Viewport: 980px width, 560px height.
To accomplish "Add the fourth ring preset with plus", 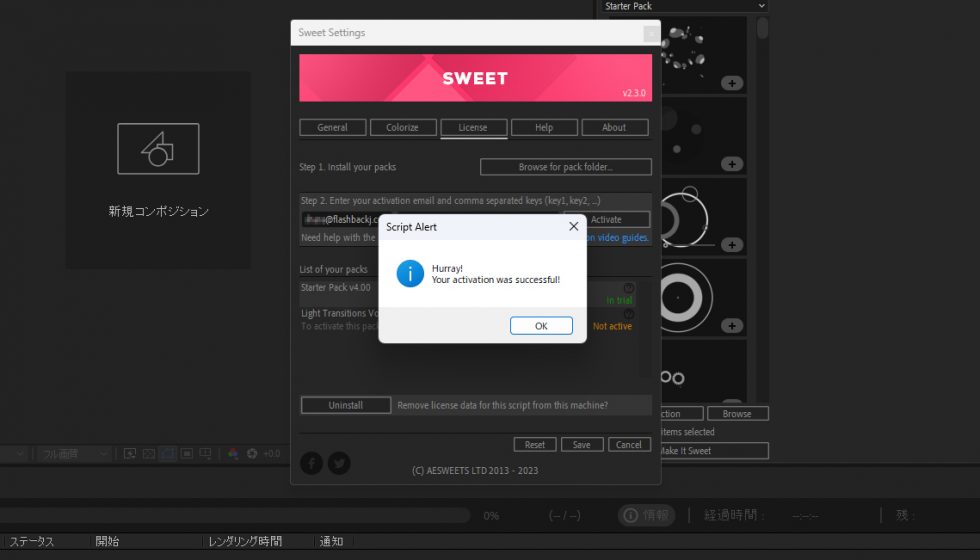I will pos(732,326).
